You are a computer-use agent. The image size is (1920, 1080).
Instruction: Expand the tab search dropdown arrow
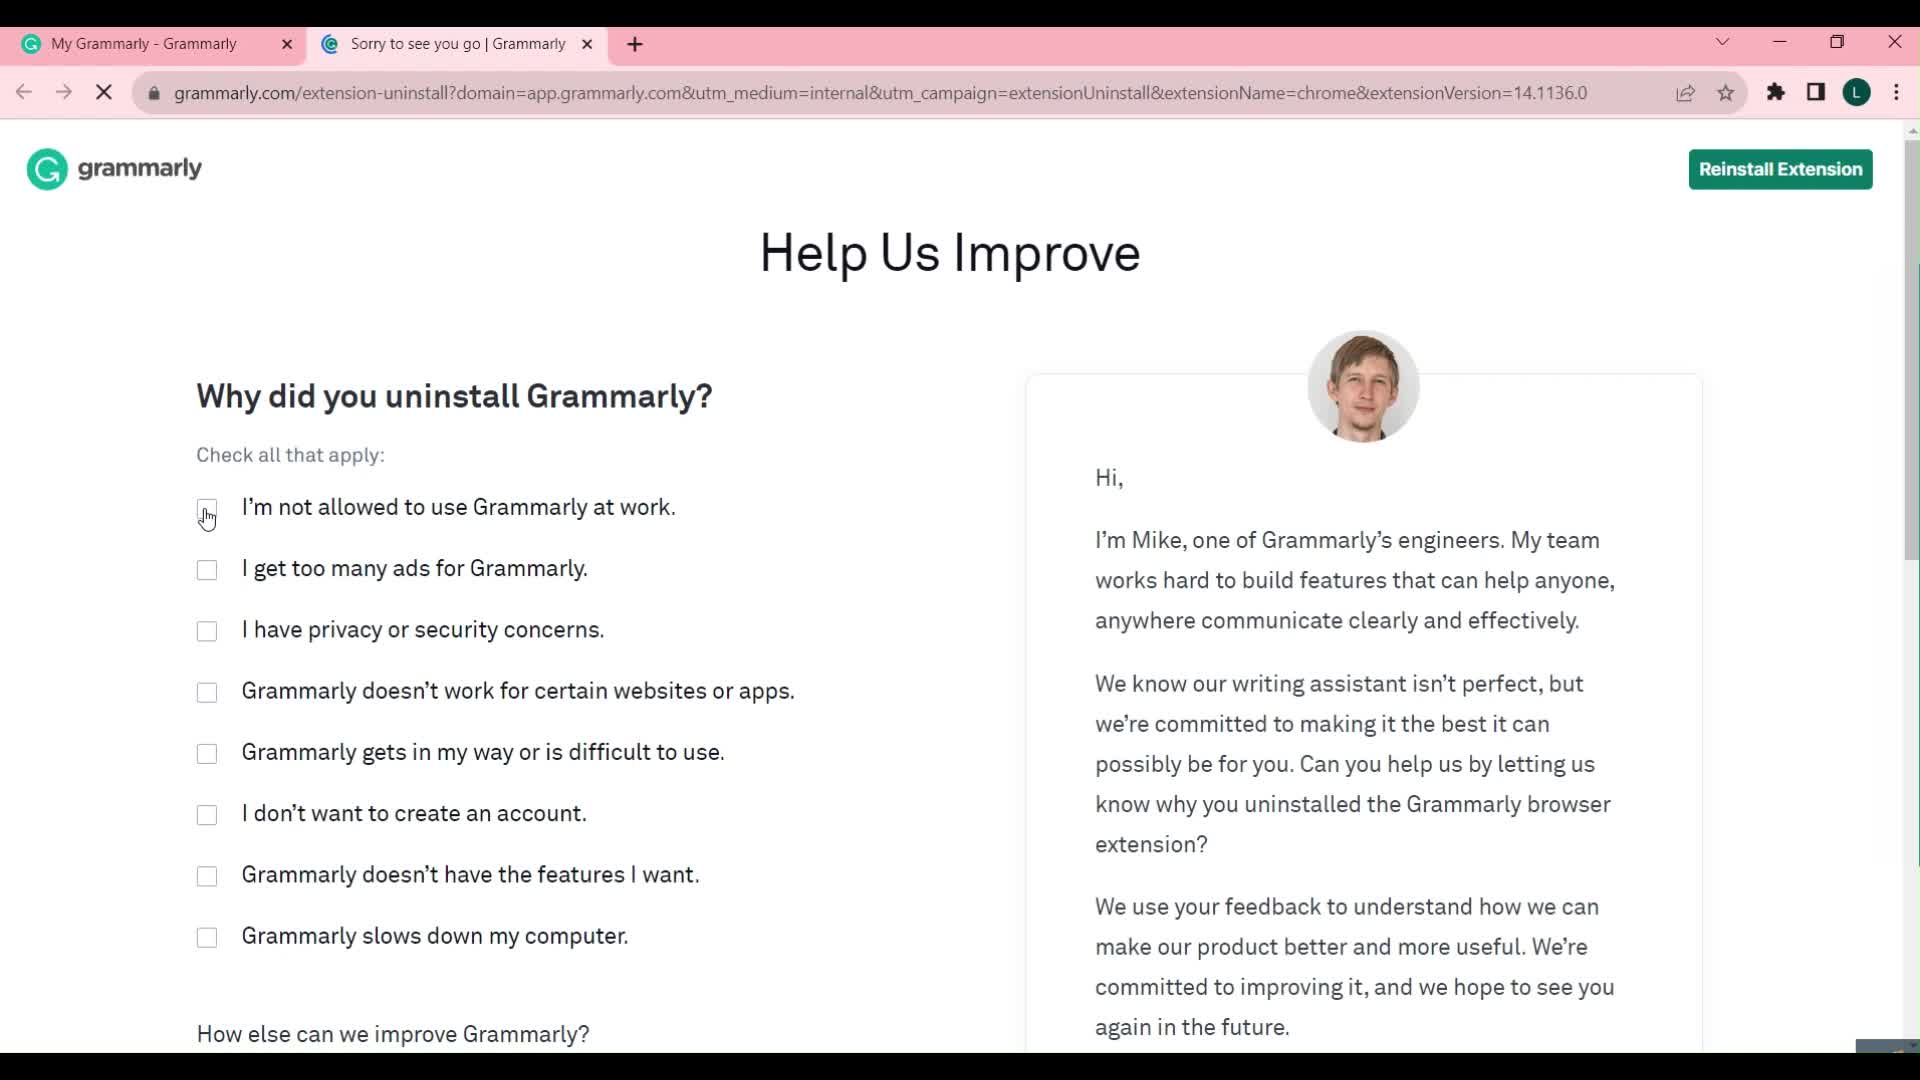click(1722, 42)
